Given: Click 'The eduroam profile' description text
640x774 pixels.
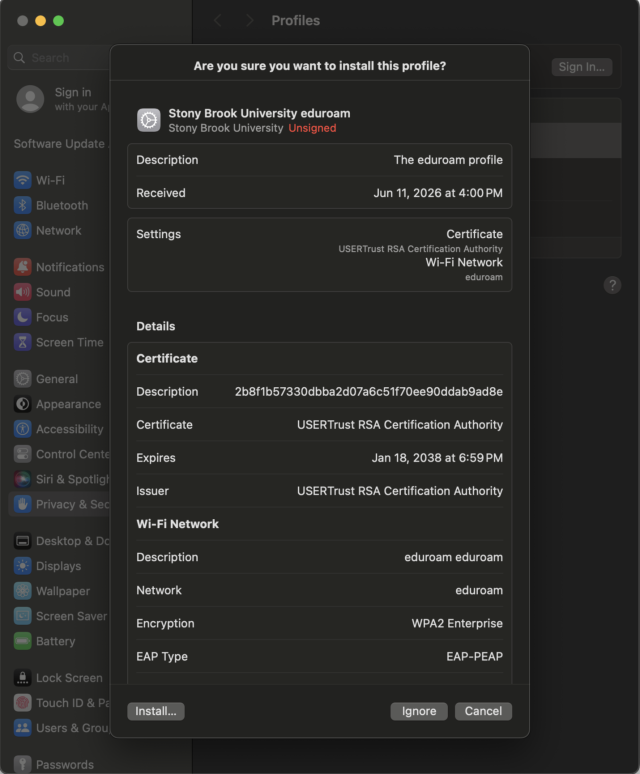Looking at the screenshot, I should coord(448,160).
